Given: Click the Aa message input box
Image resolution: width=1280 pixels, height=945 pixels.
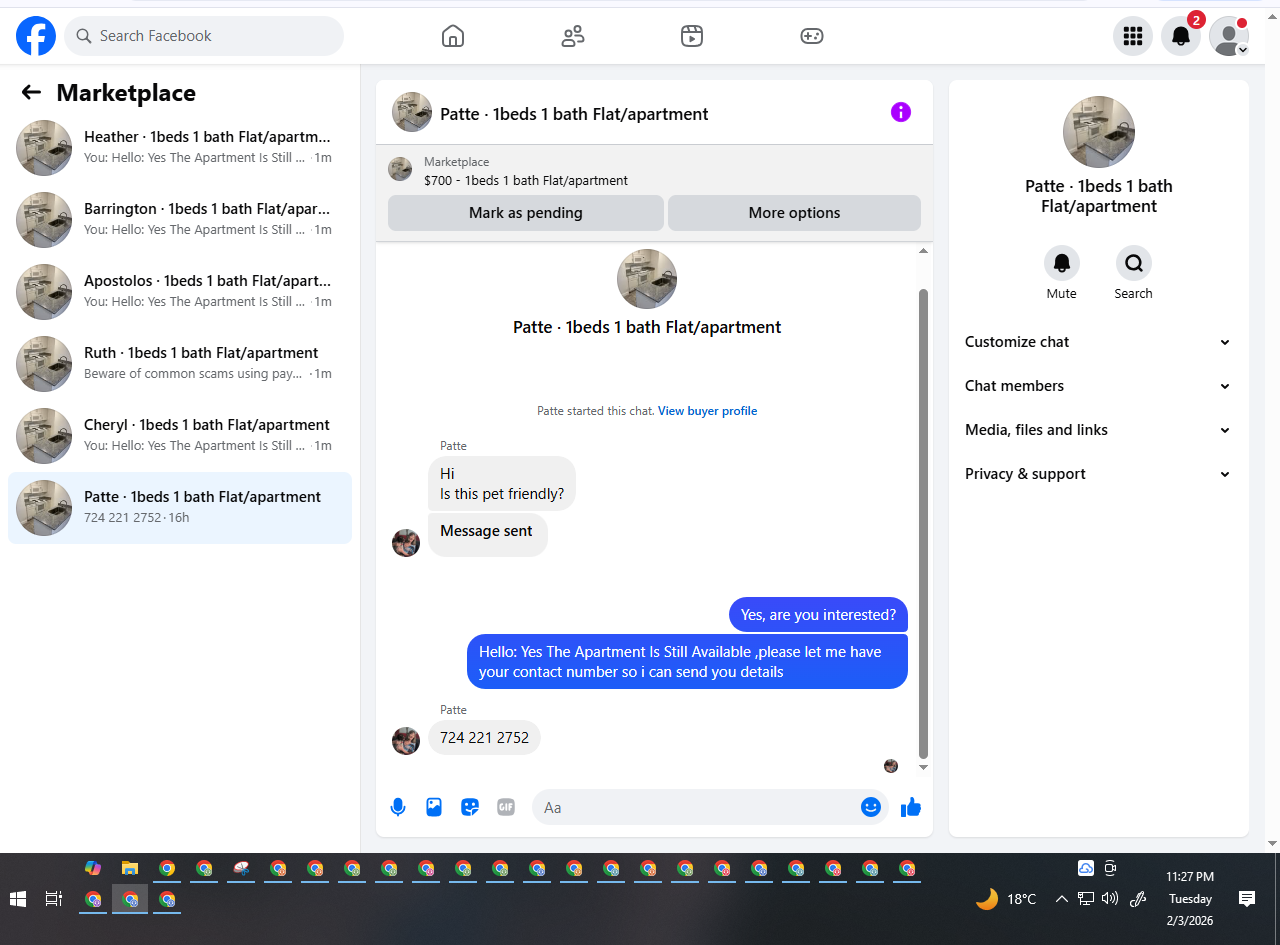Looking at the screenshot, I should [710, 807].
